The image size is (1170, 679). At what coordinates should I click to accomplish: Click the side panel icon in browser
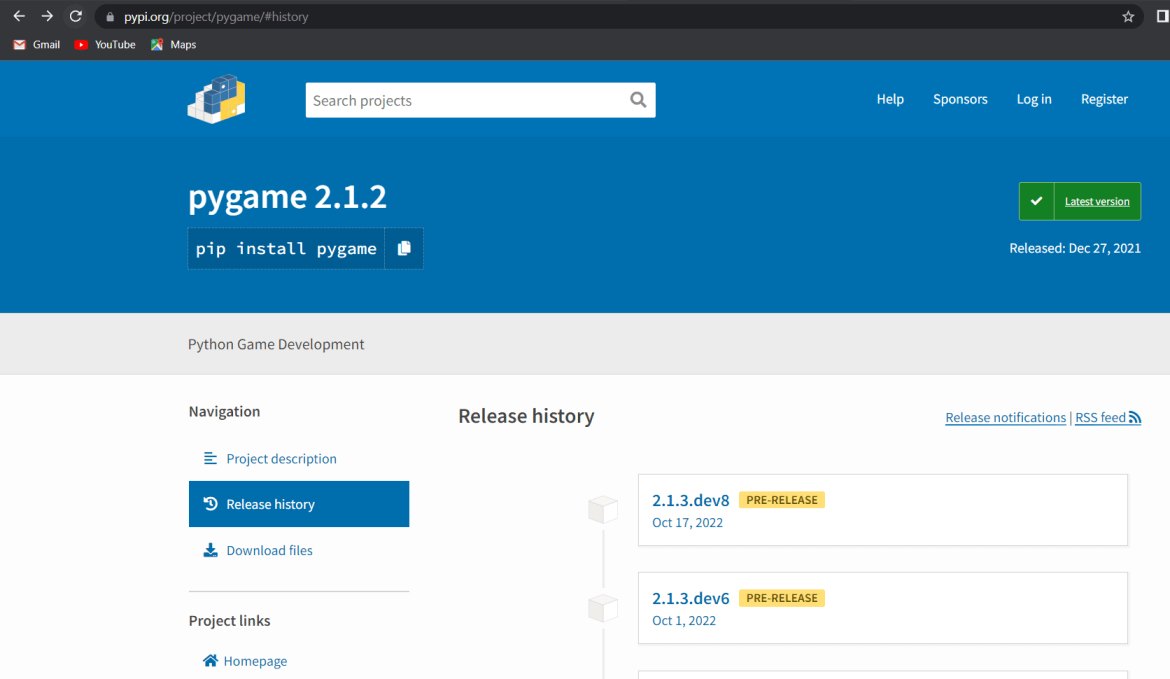coord(1163,16)
